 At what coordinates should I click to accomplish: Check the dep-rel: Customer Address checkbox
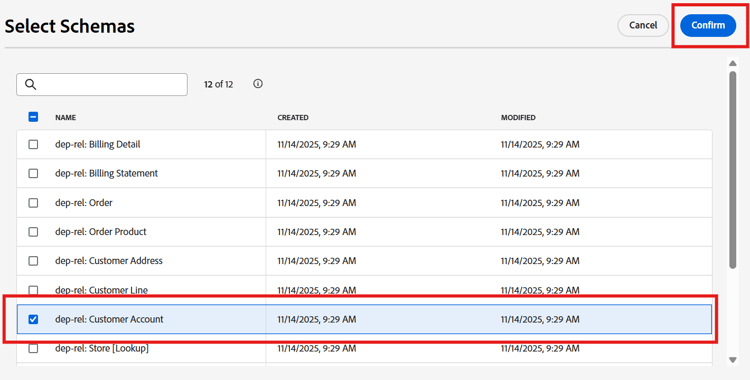pos(33,261)
